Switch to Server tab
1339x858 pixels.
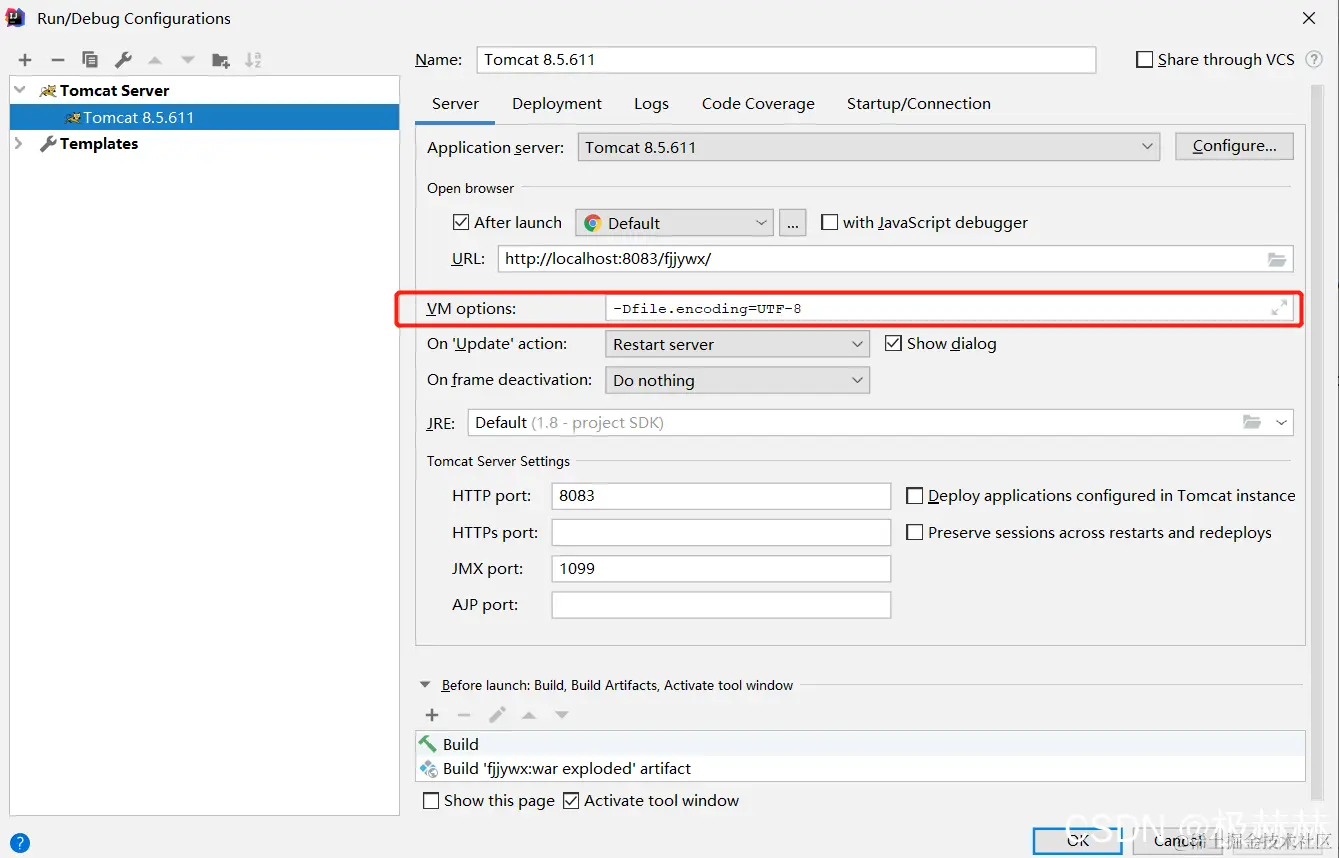tap(455, 104)
